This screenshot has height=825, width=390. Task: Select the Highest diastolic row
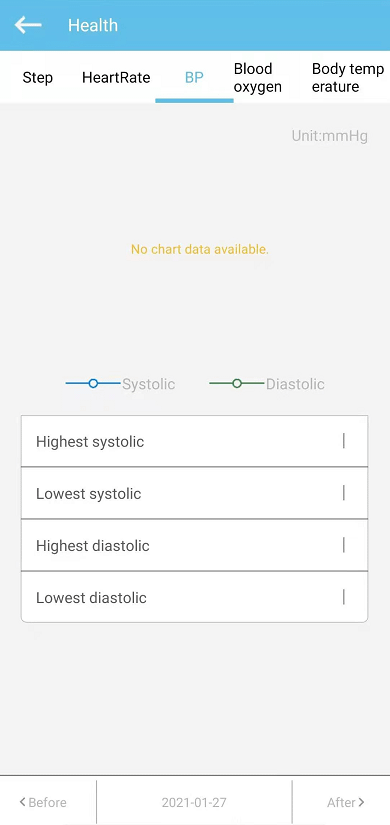pyautogui.click(x=194, y=545)
